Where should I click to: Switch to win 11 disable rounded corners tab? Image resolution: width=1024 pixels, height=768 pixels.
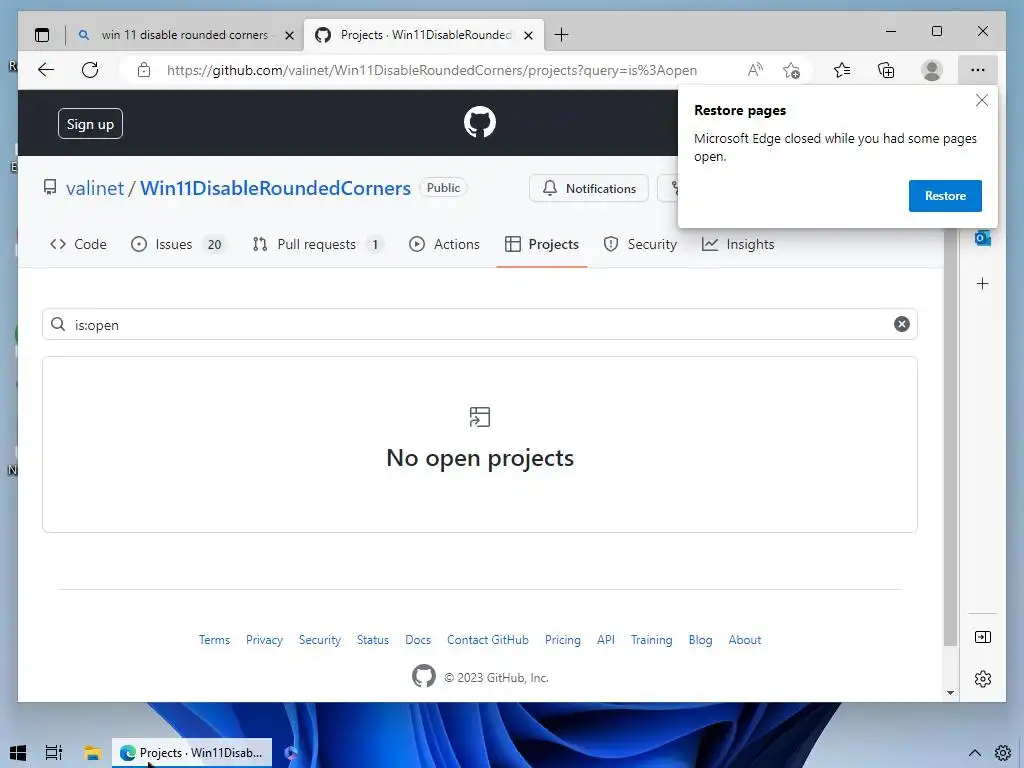coord(184,35)
